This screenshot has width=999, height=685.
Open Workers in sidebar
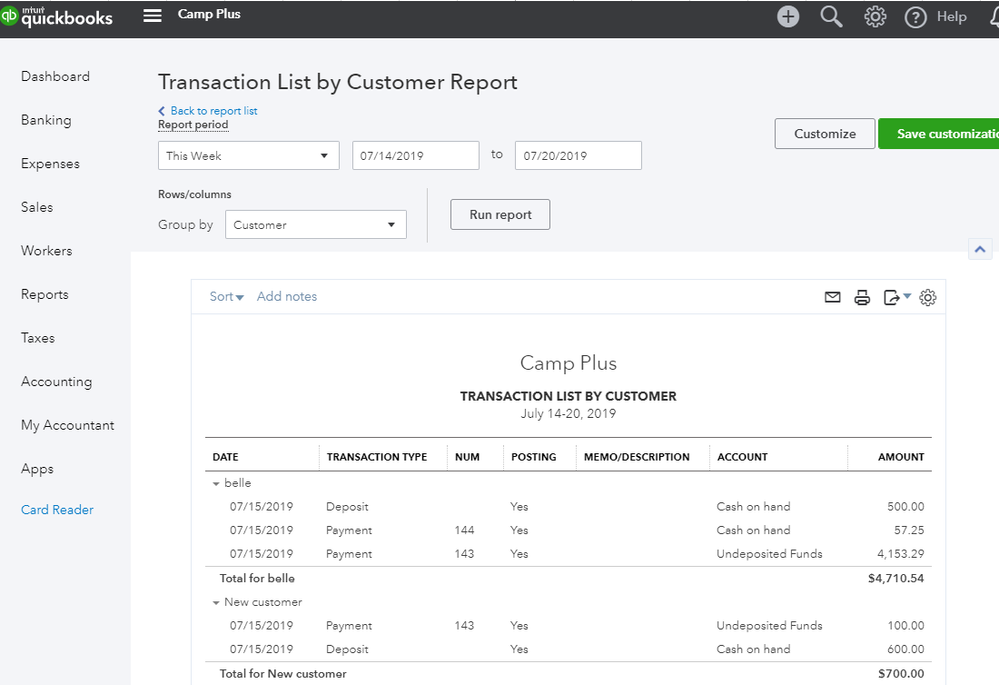(x=47, y=250)
